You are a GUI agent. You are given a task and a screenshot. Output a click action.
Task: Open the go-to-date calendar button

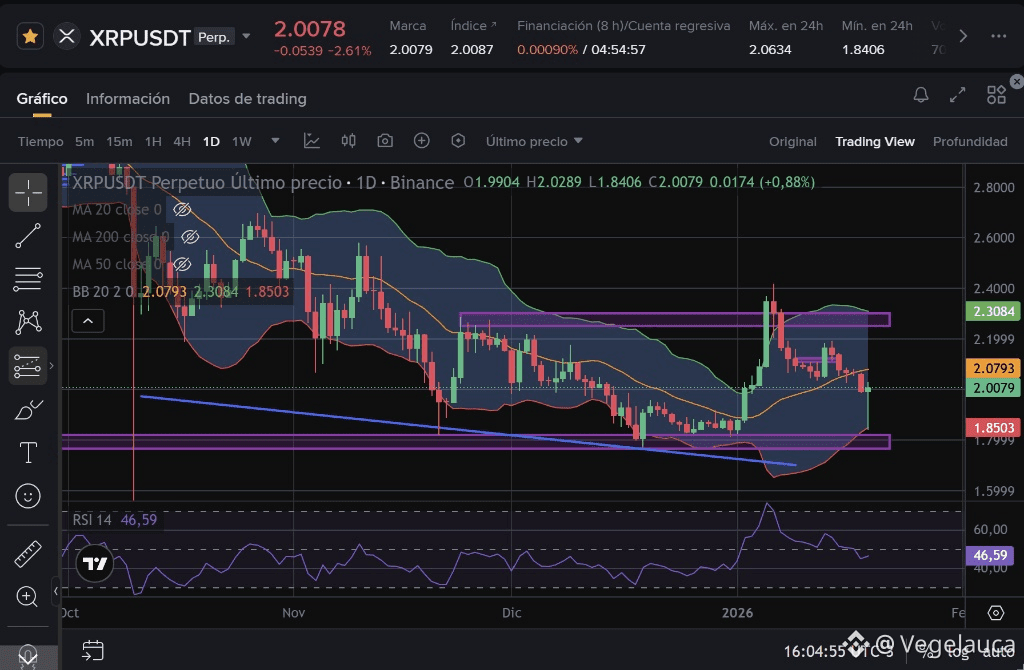[x=92, y=650]
